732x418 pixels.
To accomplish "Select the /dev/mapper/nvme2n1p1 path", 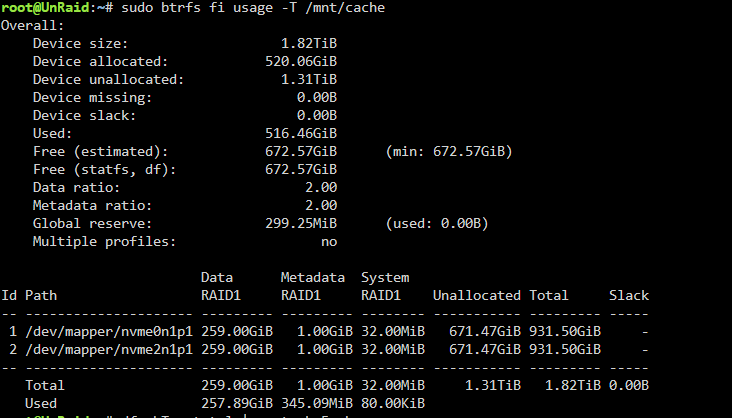I will (109, 350).
